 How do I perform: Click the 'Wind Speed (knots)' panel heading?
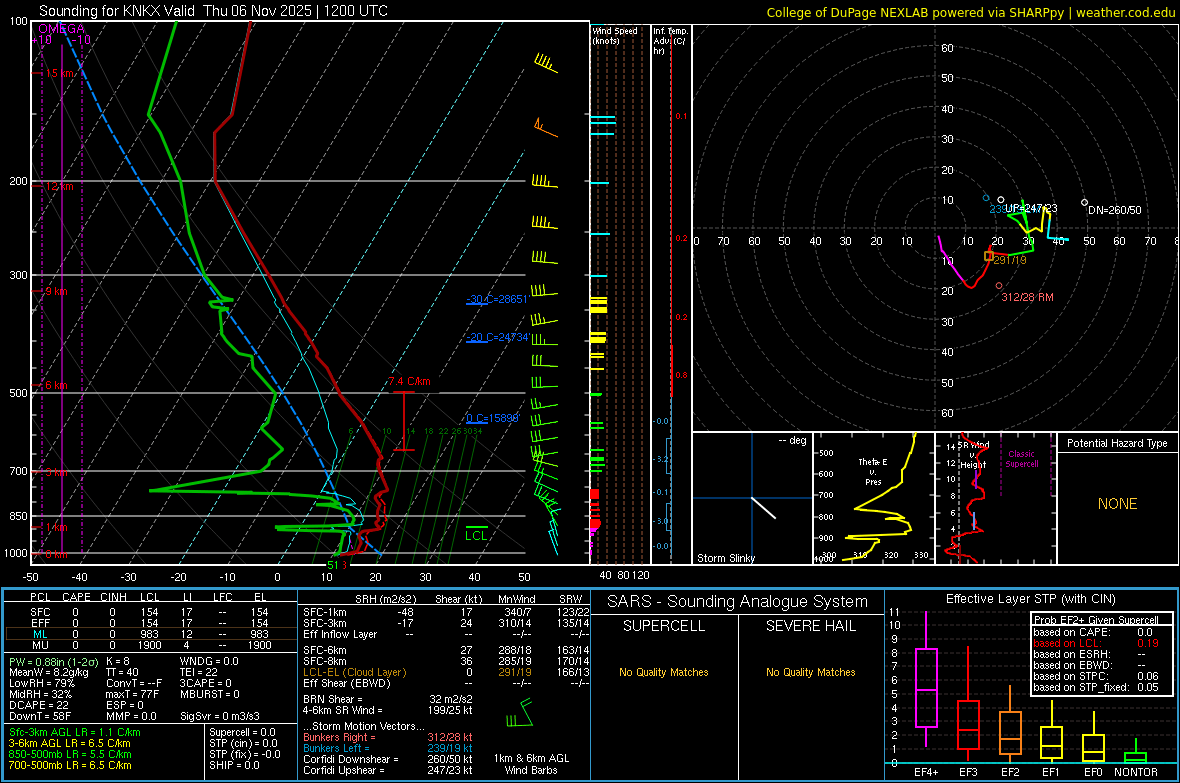point(615,35)
